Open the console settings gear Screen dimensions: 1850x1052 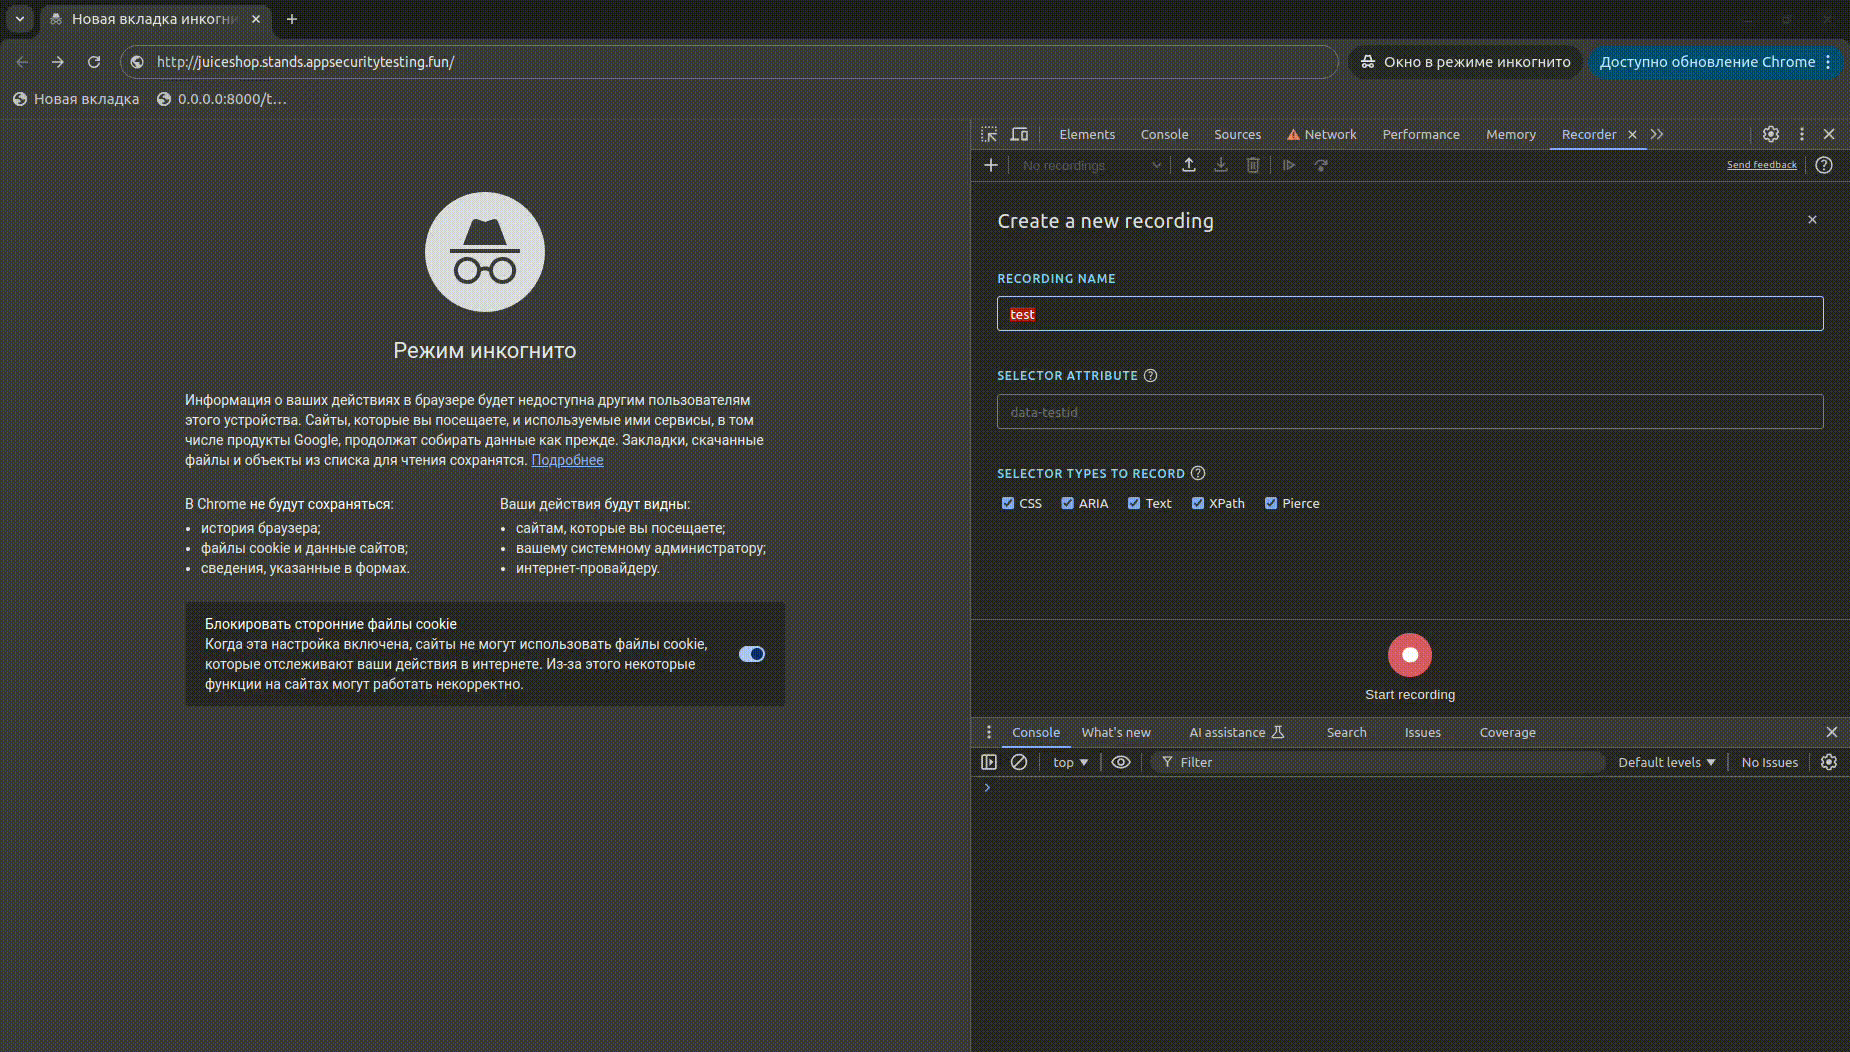point(1829,762)
